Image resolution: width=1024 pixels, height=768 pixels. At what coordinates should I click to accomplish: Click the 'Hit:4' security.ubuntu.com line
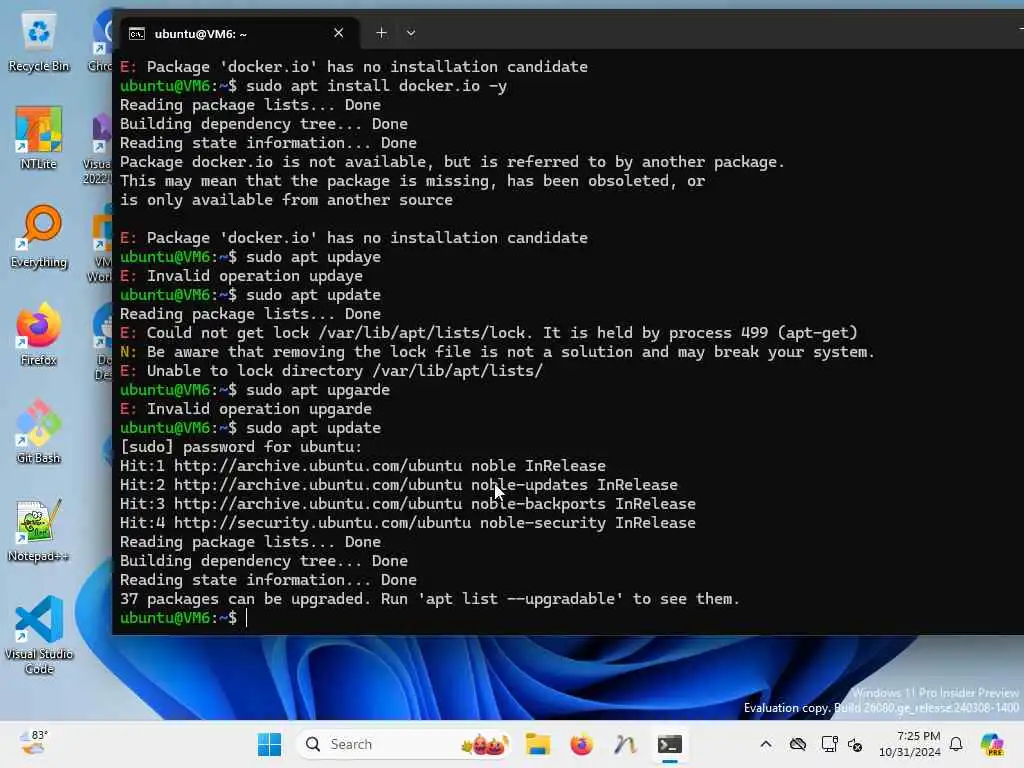click(408, 522)
